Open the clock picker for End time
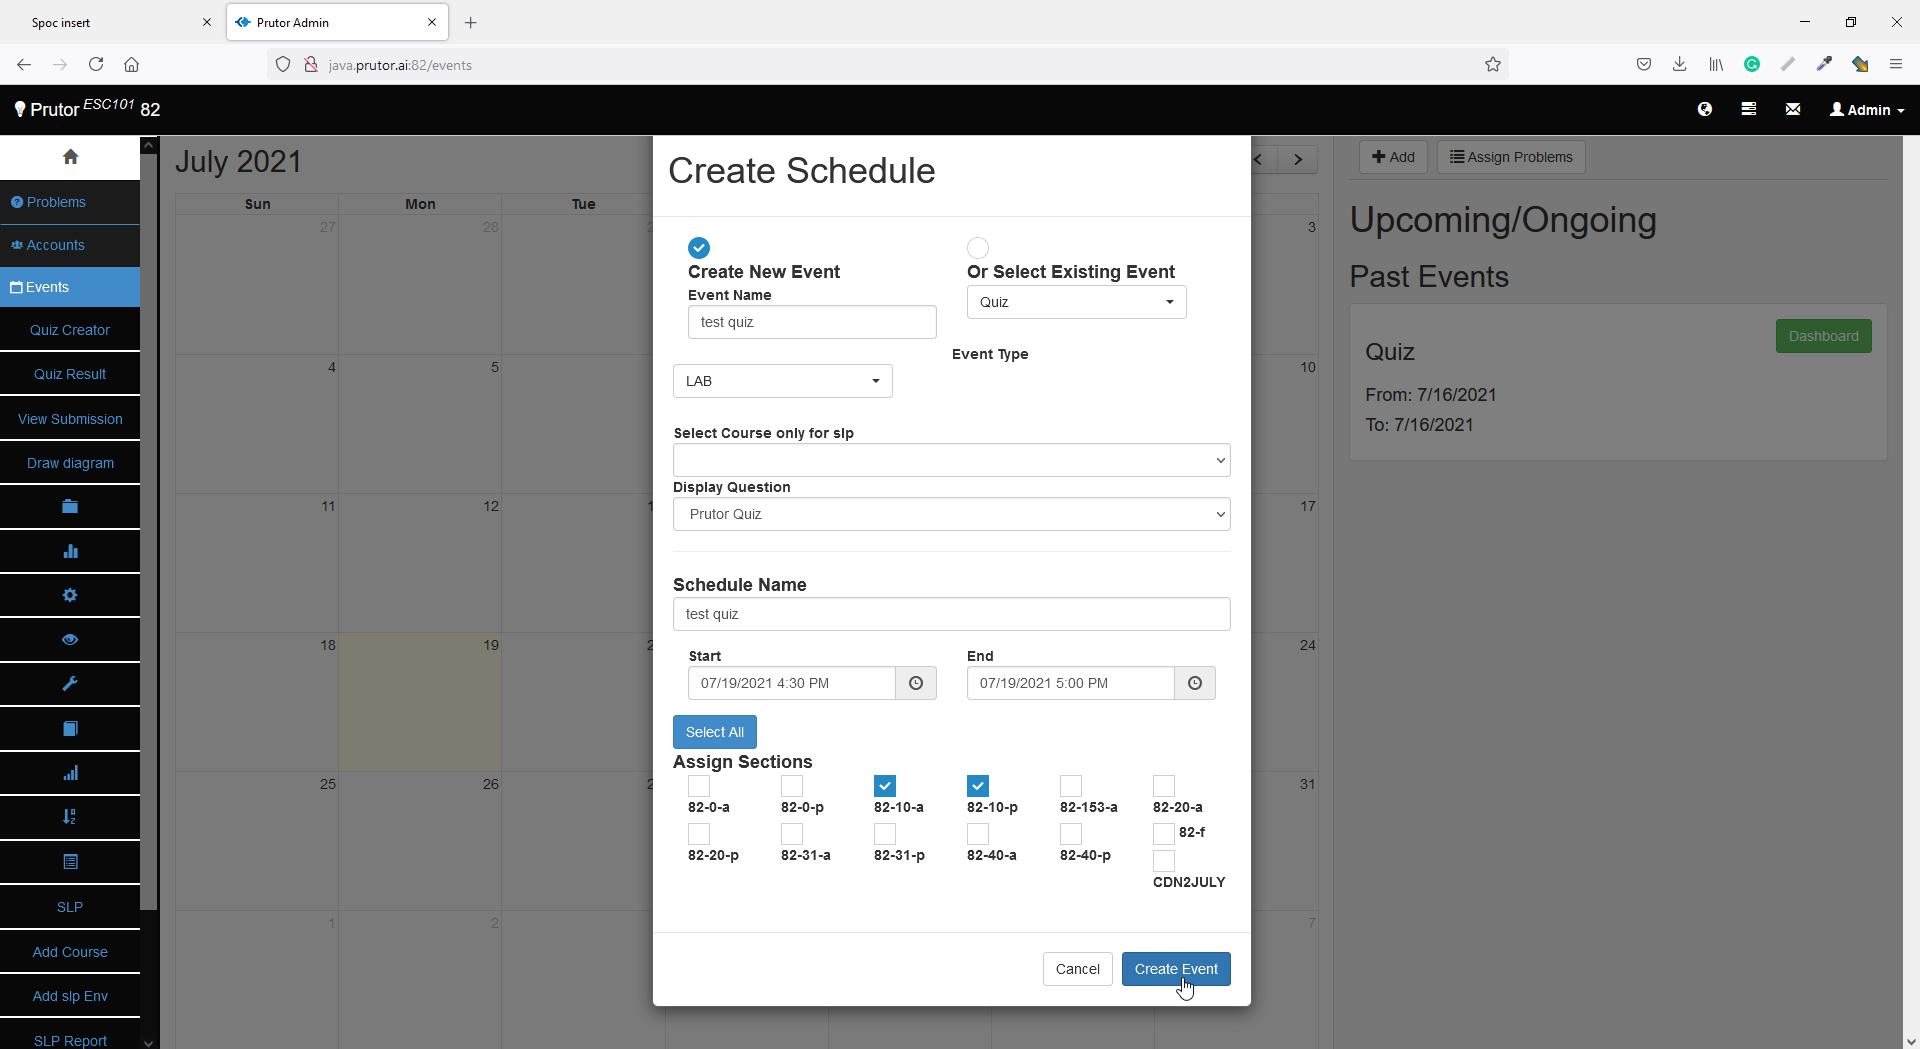The width and height of the screenshot is (1920, 1049). coord(1194,683)
